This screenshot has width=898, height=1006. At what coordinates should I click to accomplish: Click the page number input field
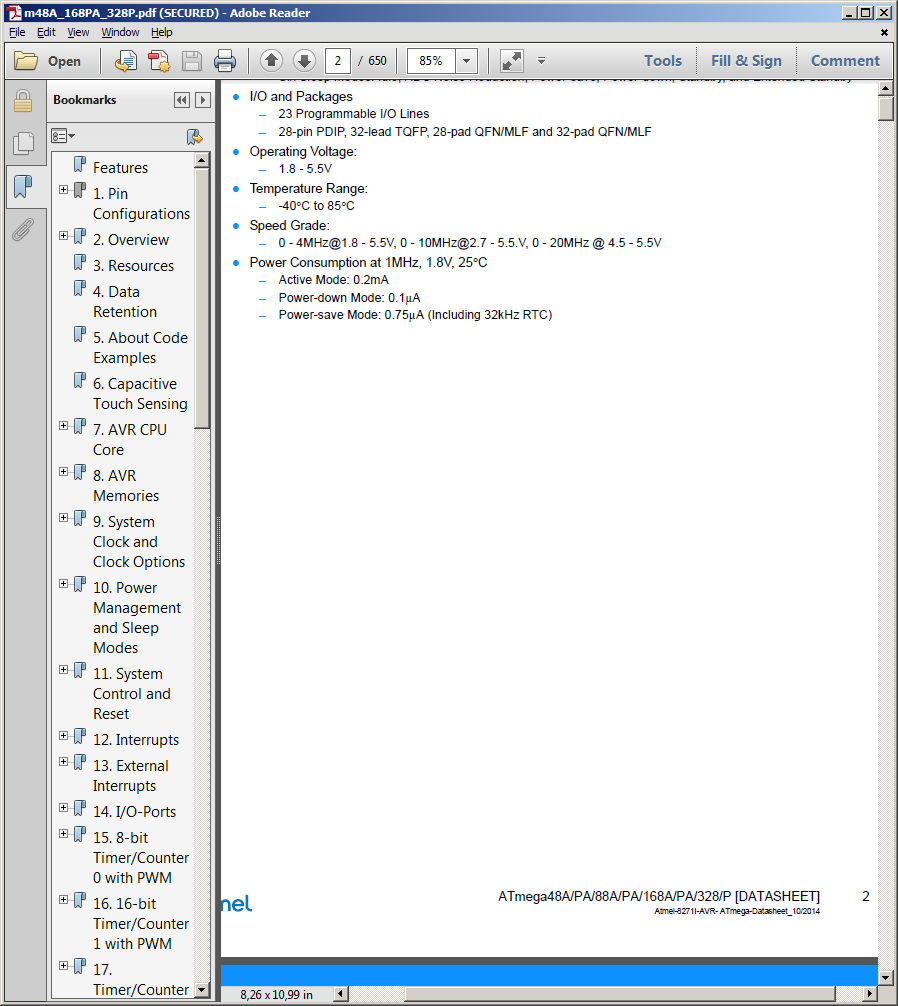(337, 61)
